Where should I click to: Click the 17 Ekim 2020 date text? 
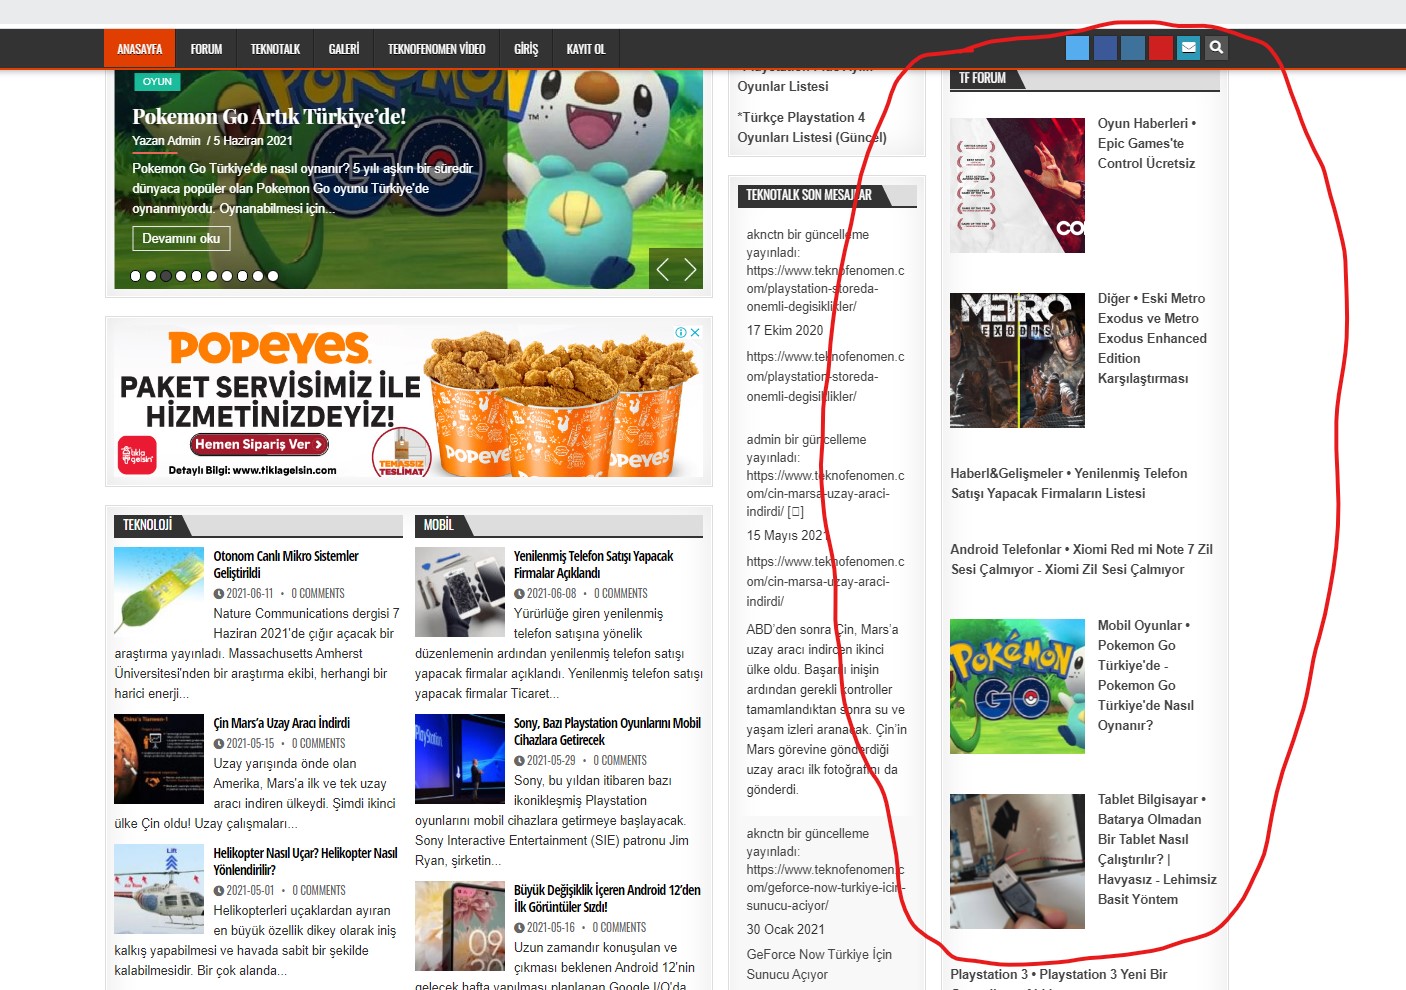point(785,330)
